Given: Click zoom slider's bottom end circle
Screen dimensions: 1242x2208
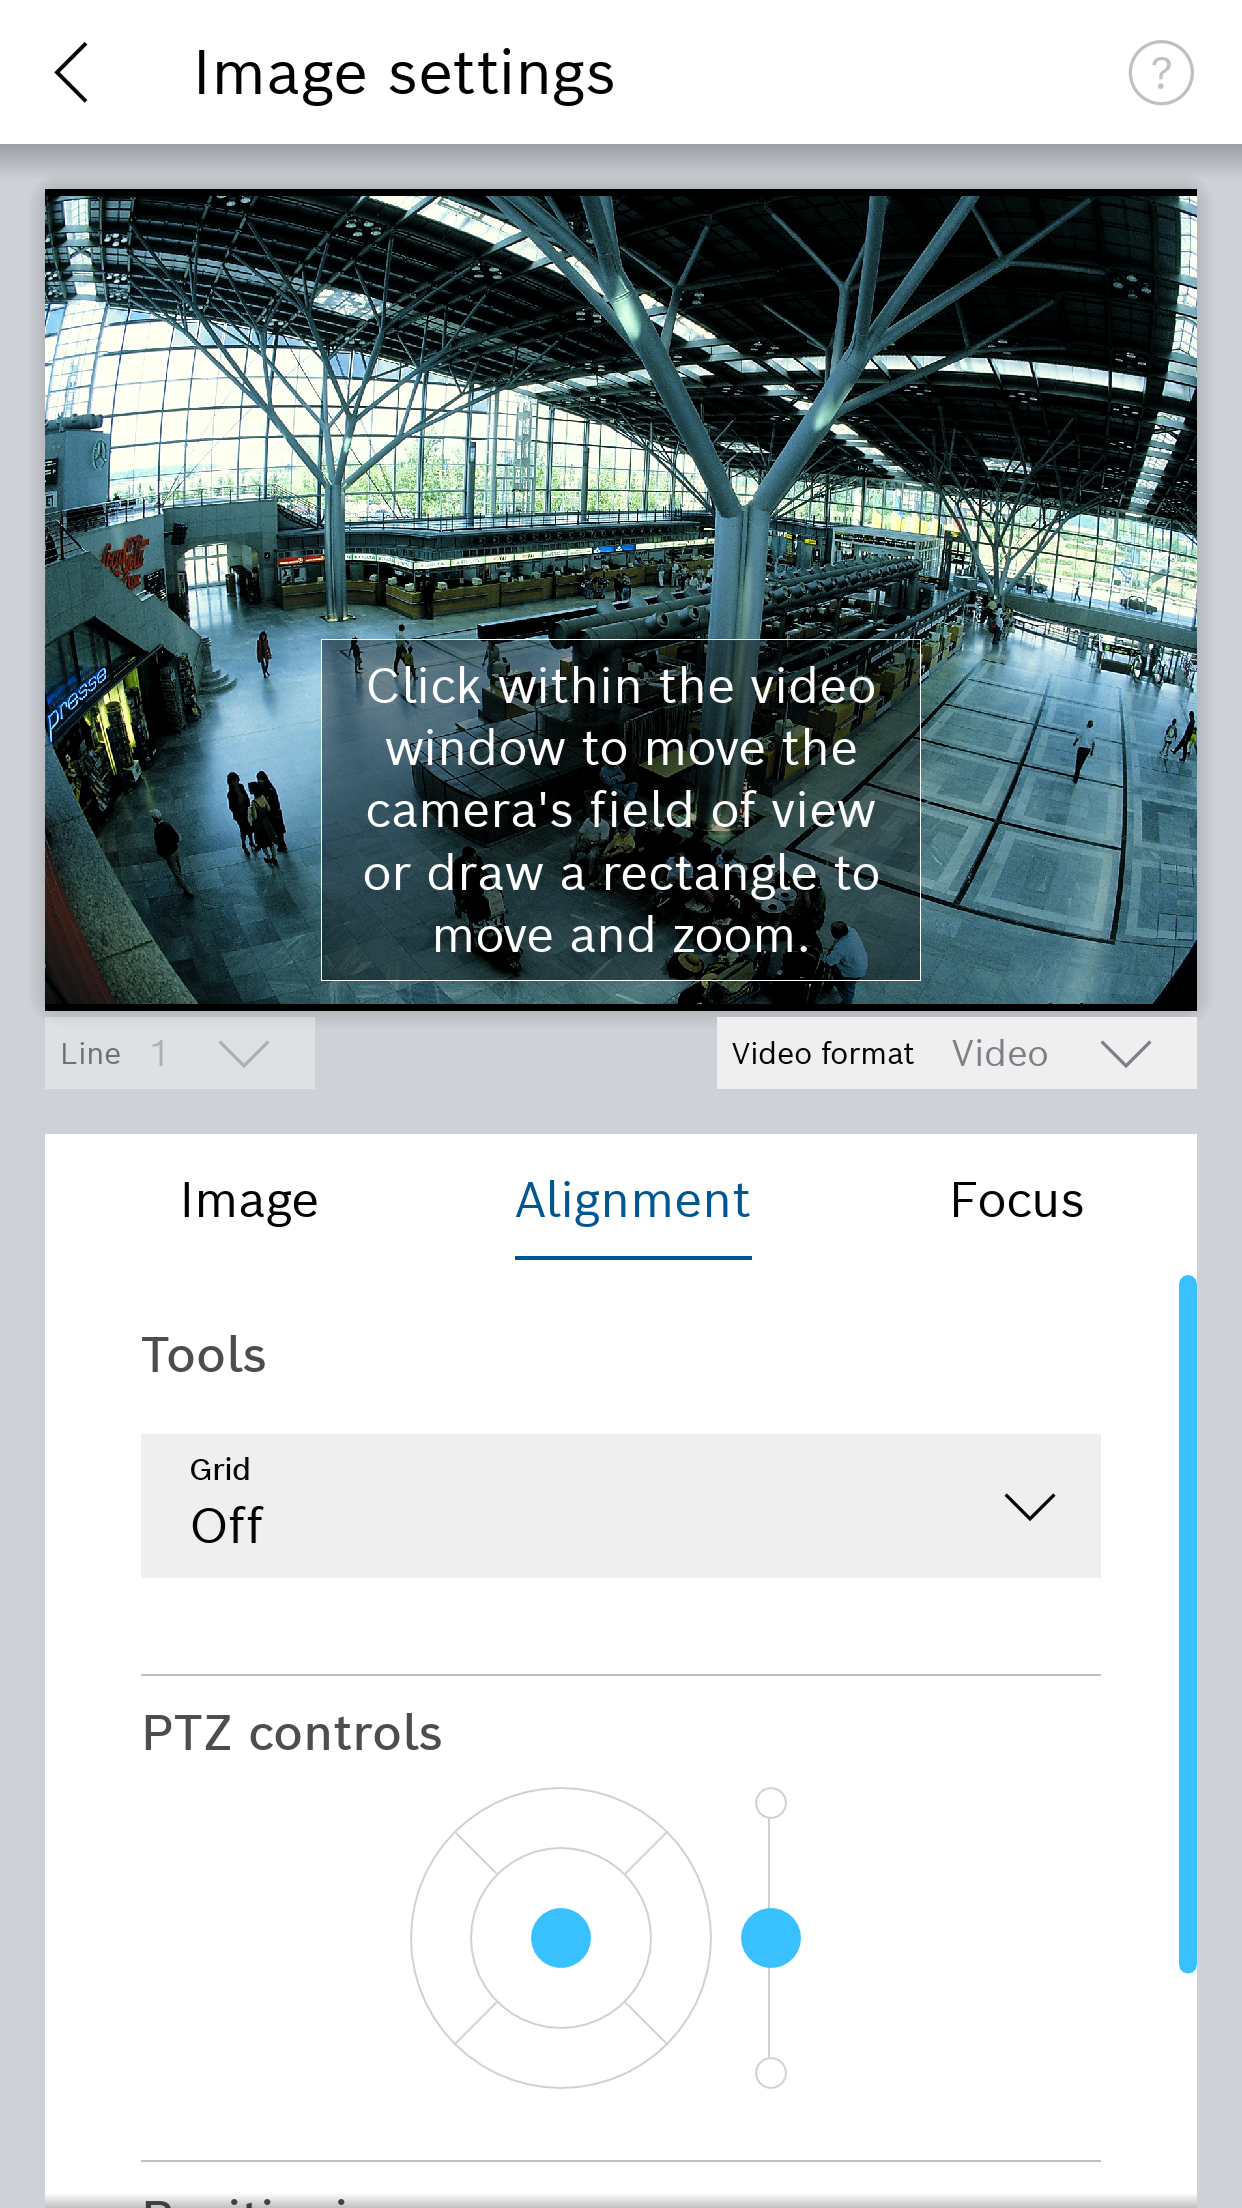Looking at the screenshot, I should (x=770, y=2073).
